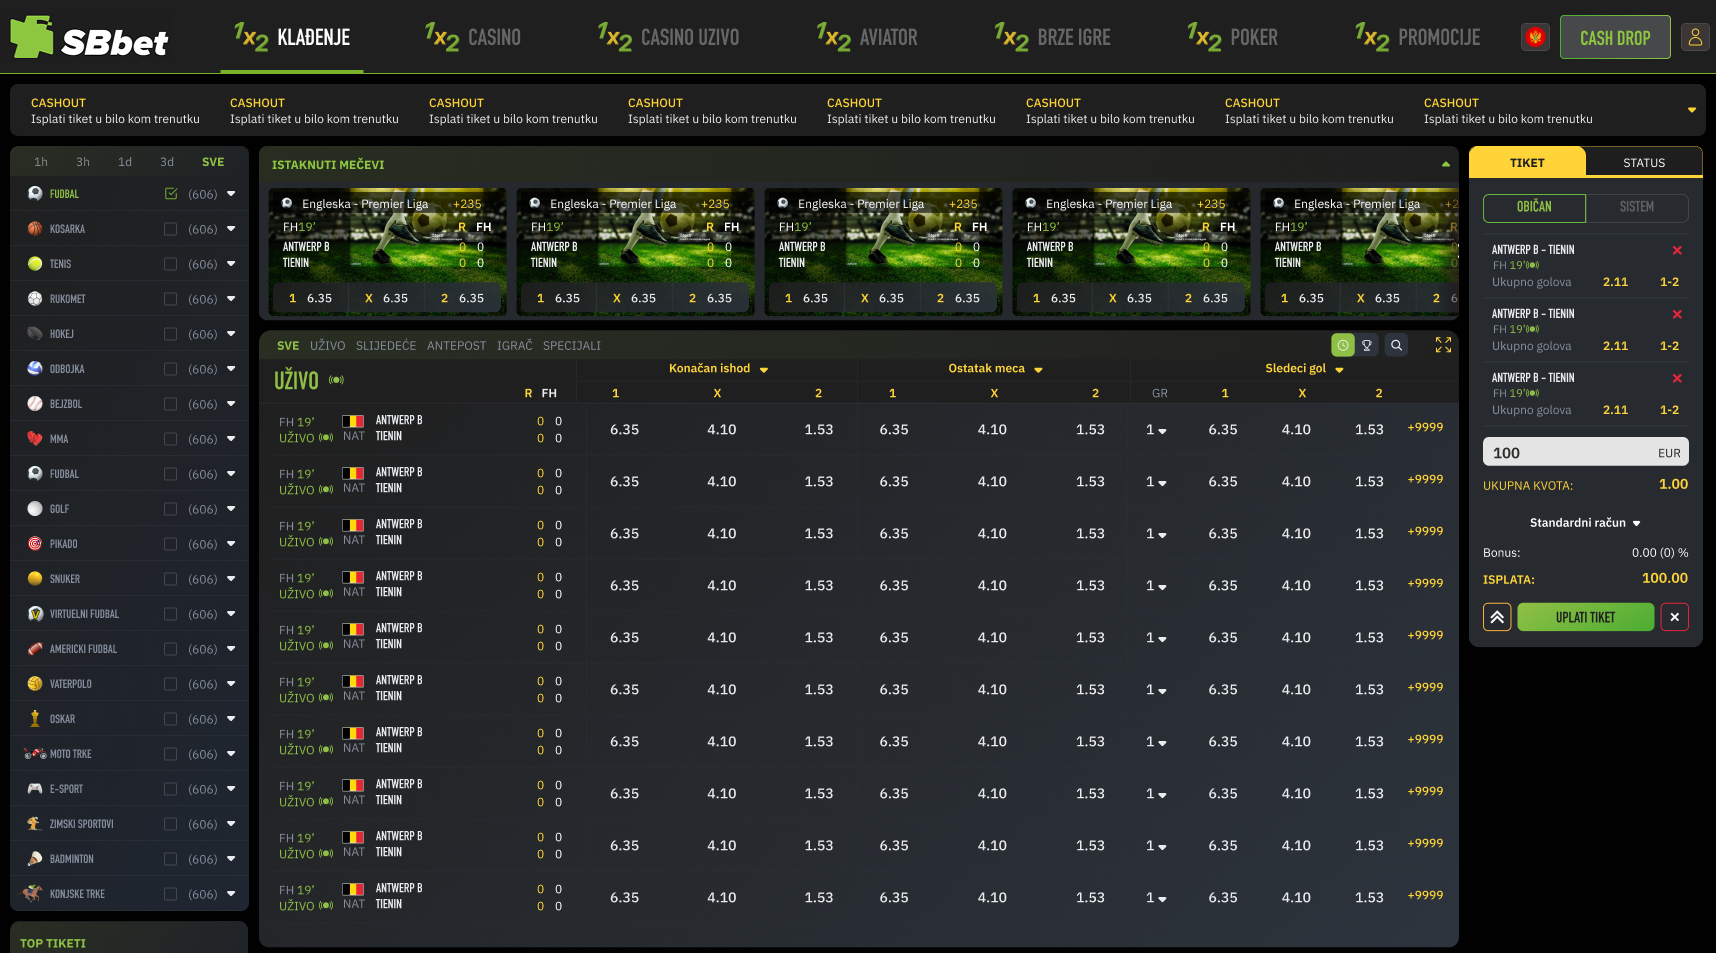
Task: Clear the ticket with the red X button
Action: tap(1674, 617)
